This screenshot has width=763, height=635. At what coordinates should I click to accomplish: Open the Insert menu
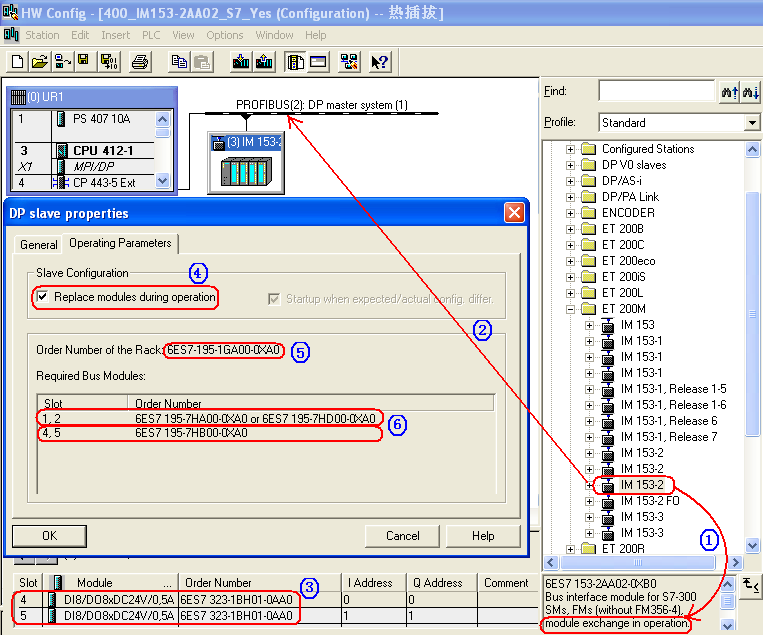point(115,35)
